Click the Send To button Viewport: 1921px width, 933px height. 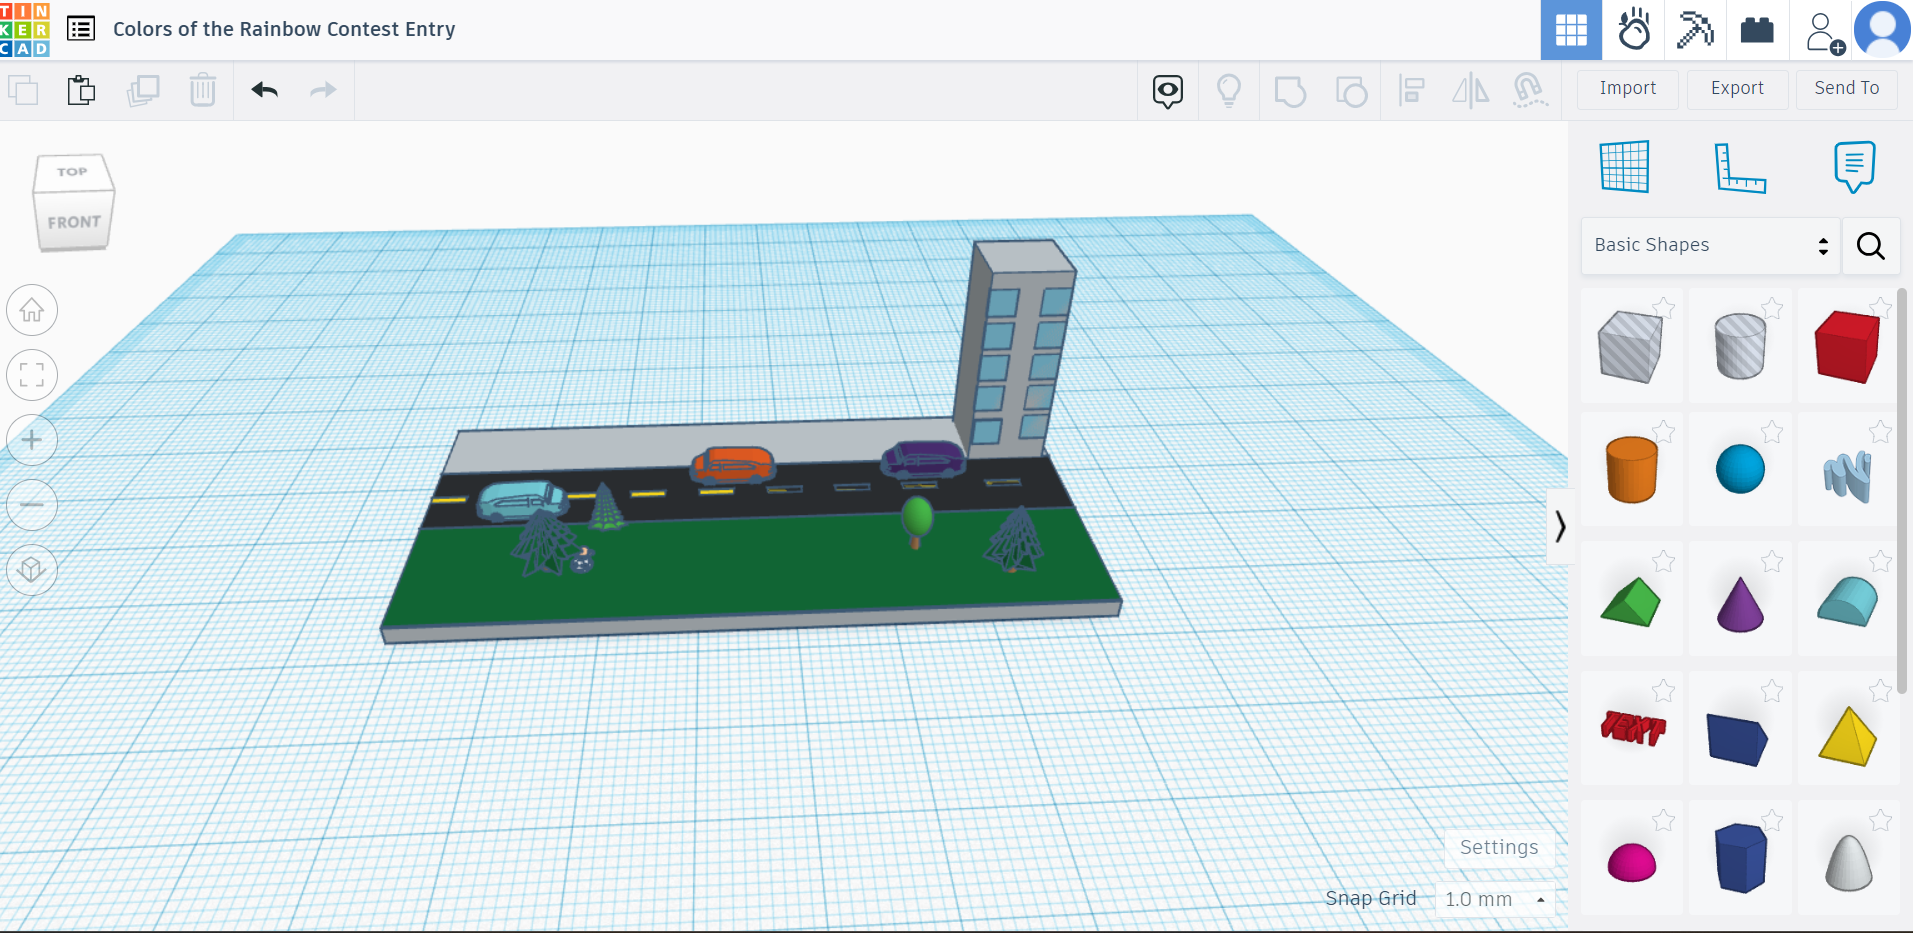pyautogui.click(x=1845, y=89)
